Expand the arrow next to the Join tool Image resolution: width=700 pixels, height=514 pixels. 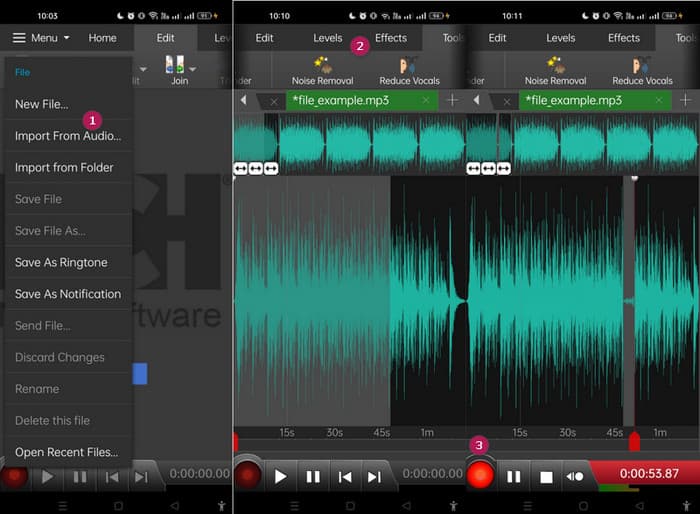pyautogui.click(x=193, y=69)
